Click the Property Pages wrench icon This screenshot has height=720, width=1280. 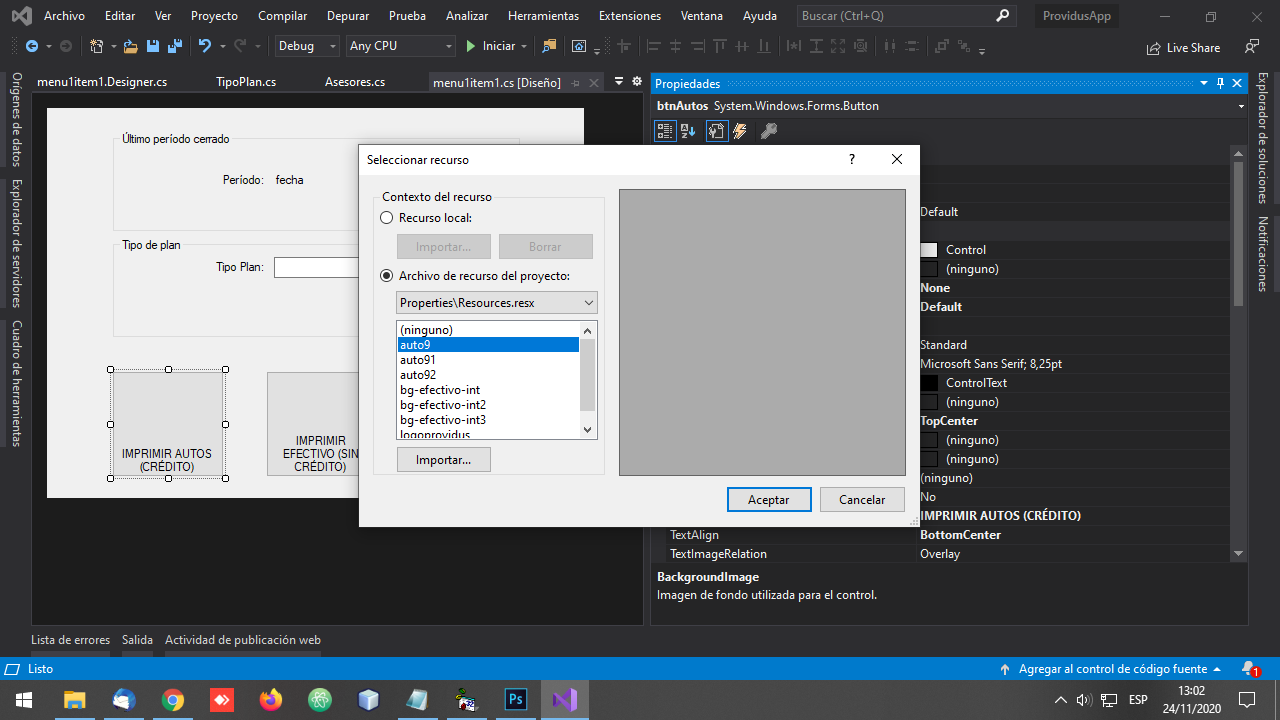tap(769, 130)
